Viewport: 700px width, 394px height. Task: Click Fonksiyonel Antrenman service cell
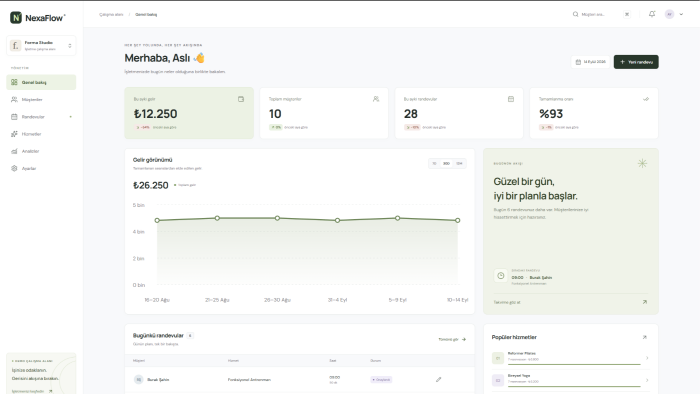click(249, 380)
